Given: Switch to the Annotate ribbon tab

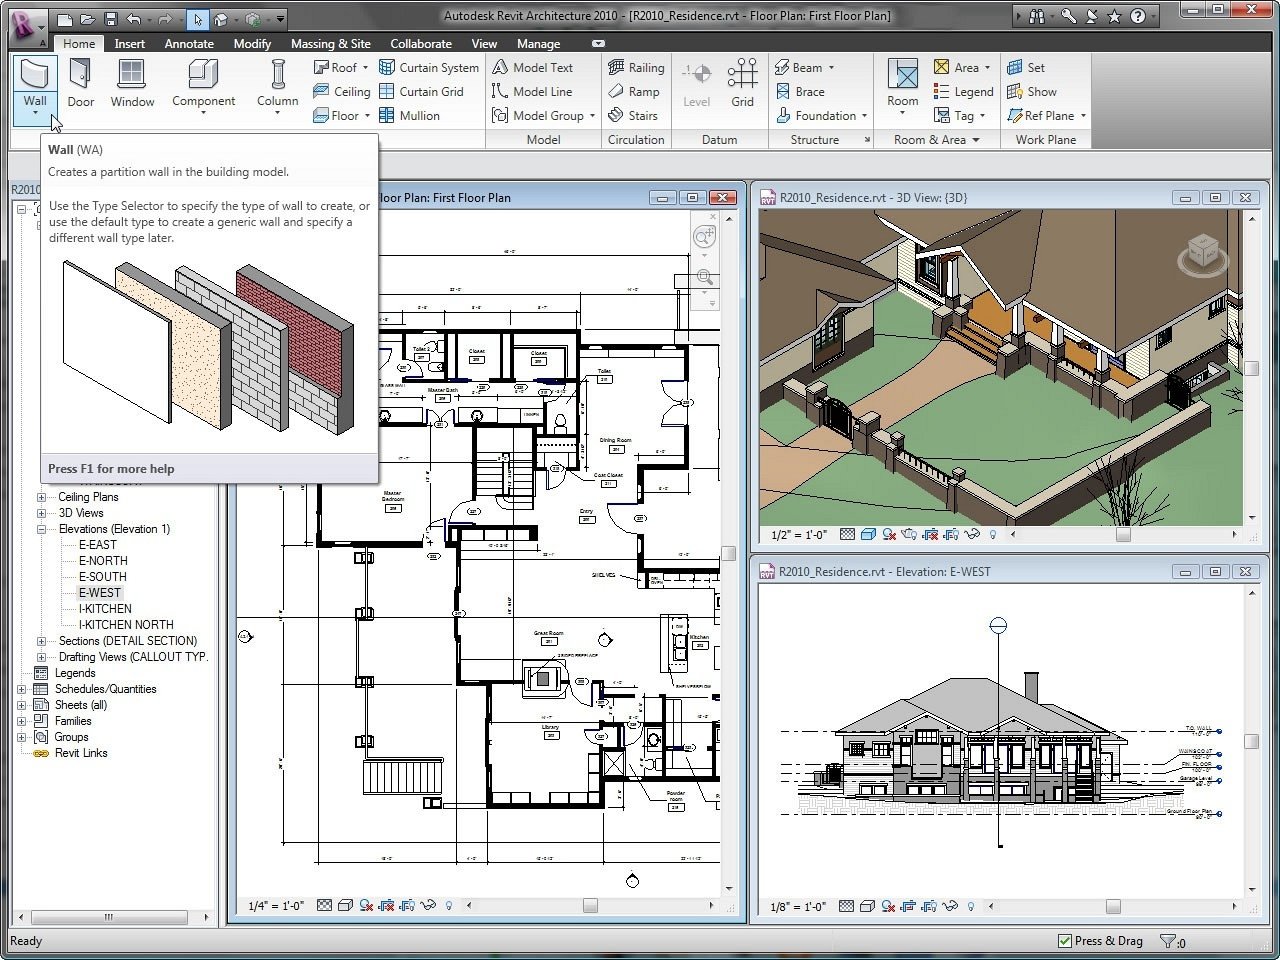Looking at the screenshot, I should coord(189,43).
